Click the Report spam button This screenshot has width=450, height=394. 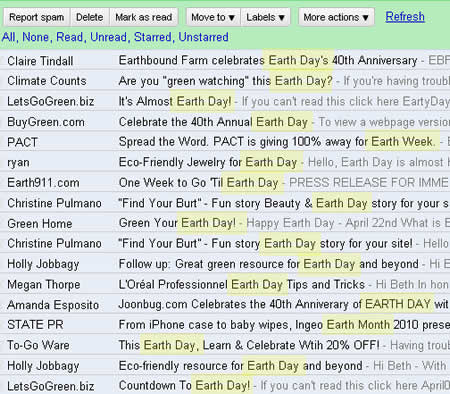(x=36, y=17)
